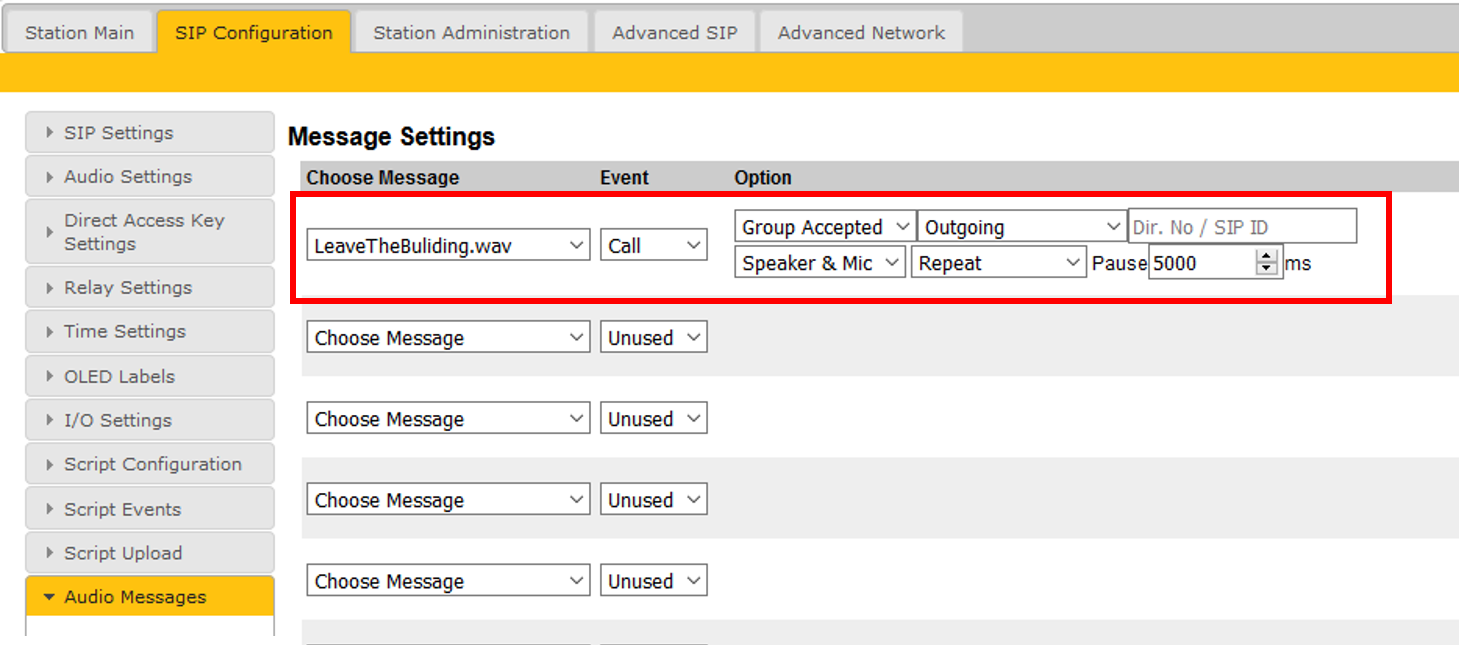Click the Dir. No / SIP ID field
Screen dimensions: 1459x645
click(1242, 227)
